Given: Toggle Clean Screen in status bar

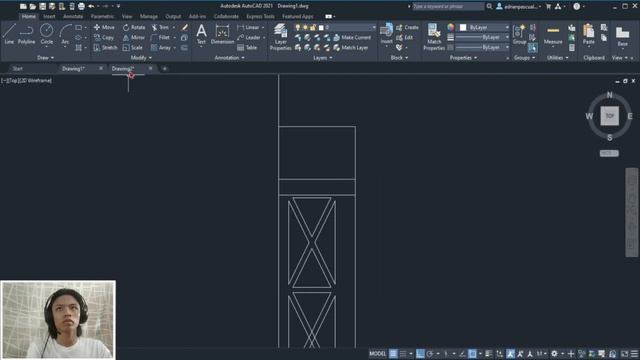Looking at the screenshot, I should (x=624, y=353).
